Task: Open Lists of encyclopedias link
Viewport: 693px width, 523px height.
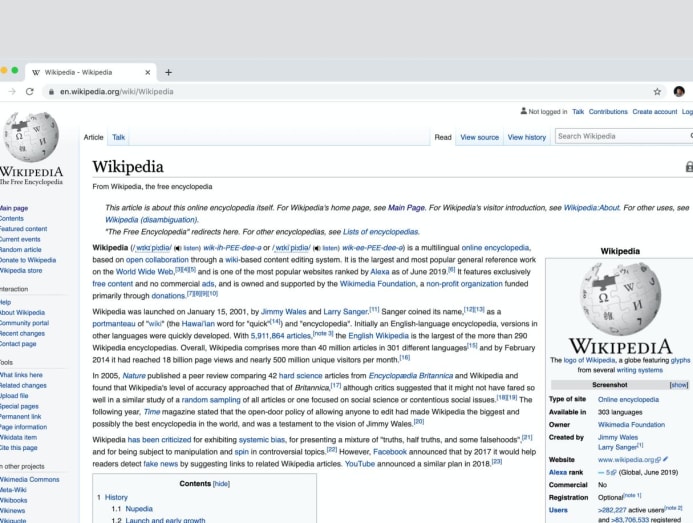Action: [x=381, y=232]
